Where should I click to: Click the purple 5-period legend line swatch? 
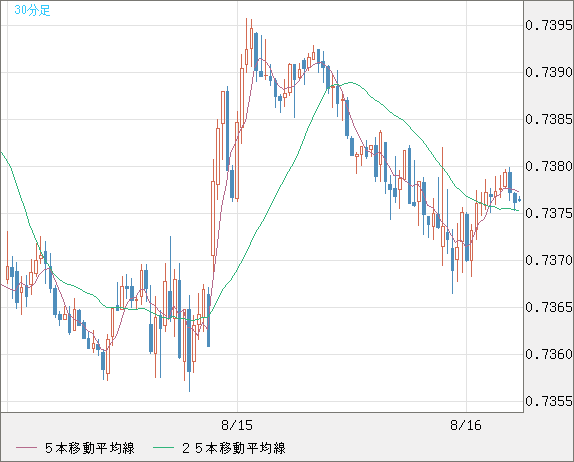coord(26,448)
